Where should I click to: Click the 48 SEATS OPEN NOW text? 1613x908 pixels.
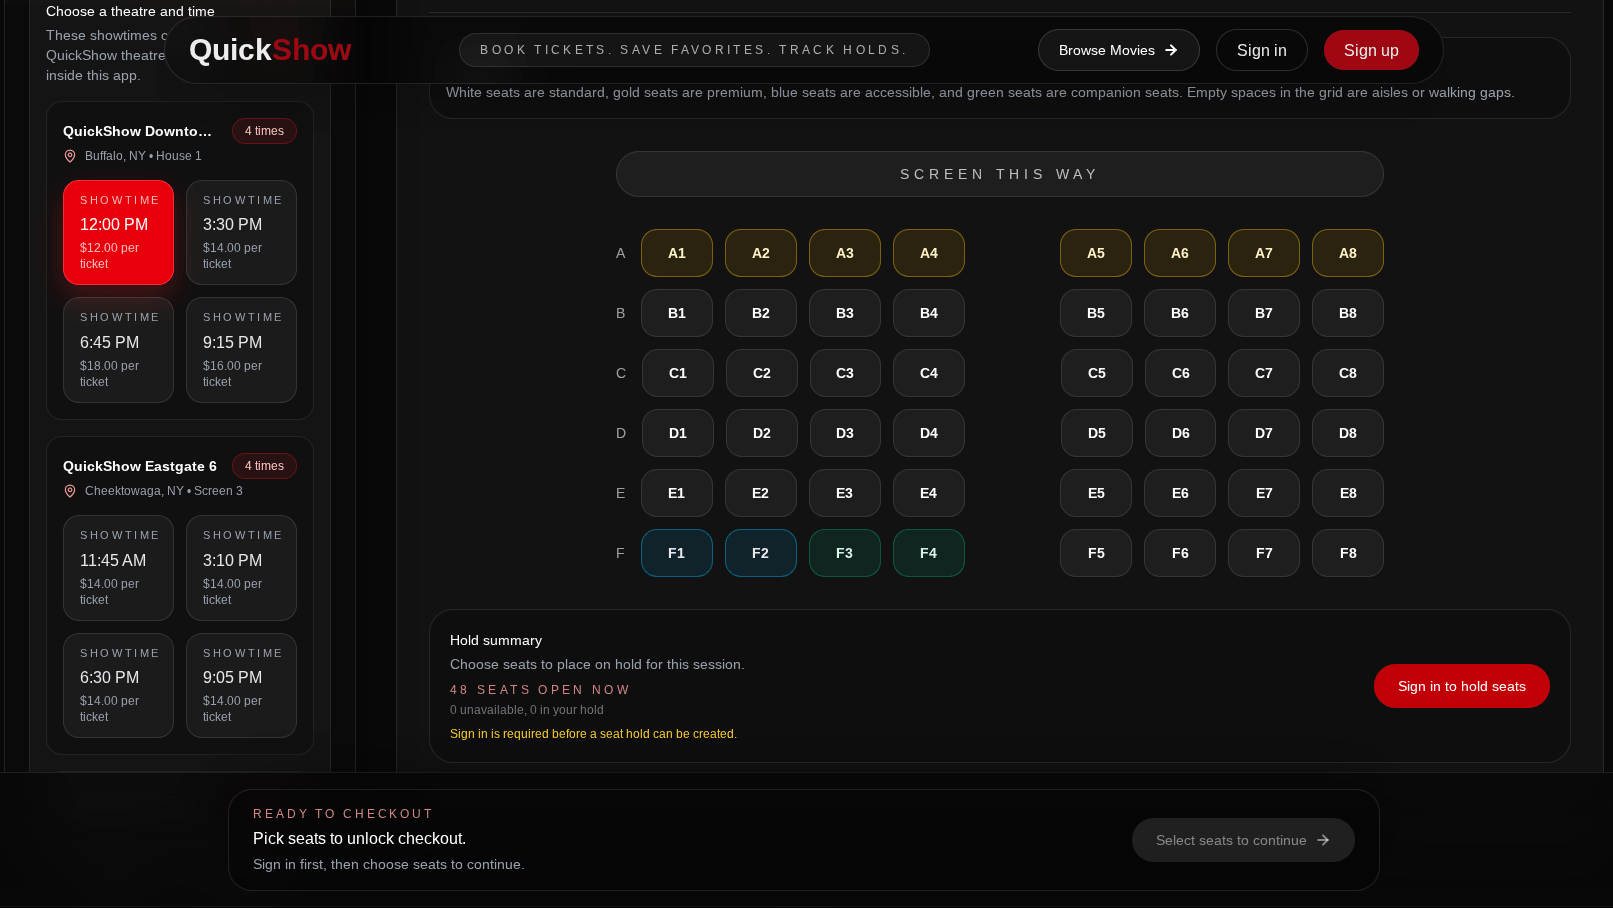tap(540, 690)
